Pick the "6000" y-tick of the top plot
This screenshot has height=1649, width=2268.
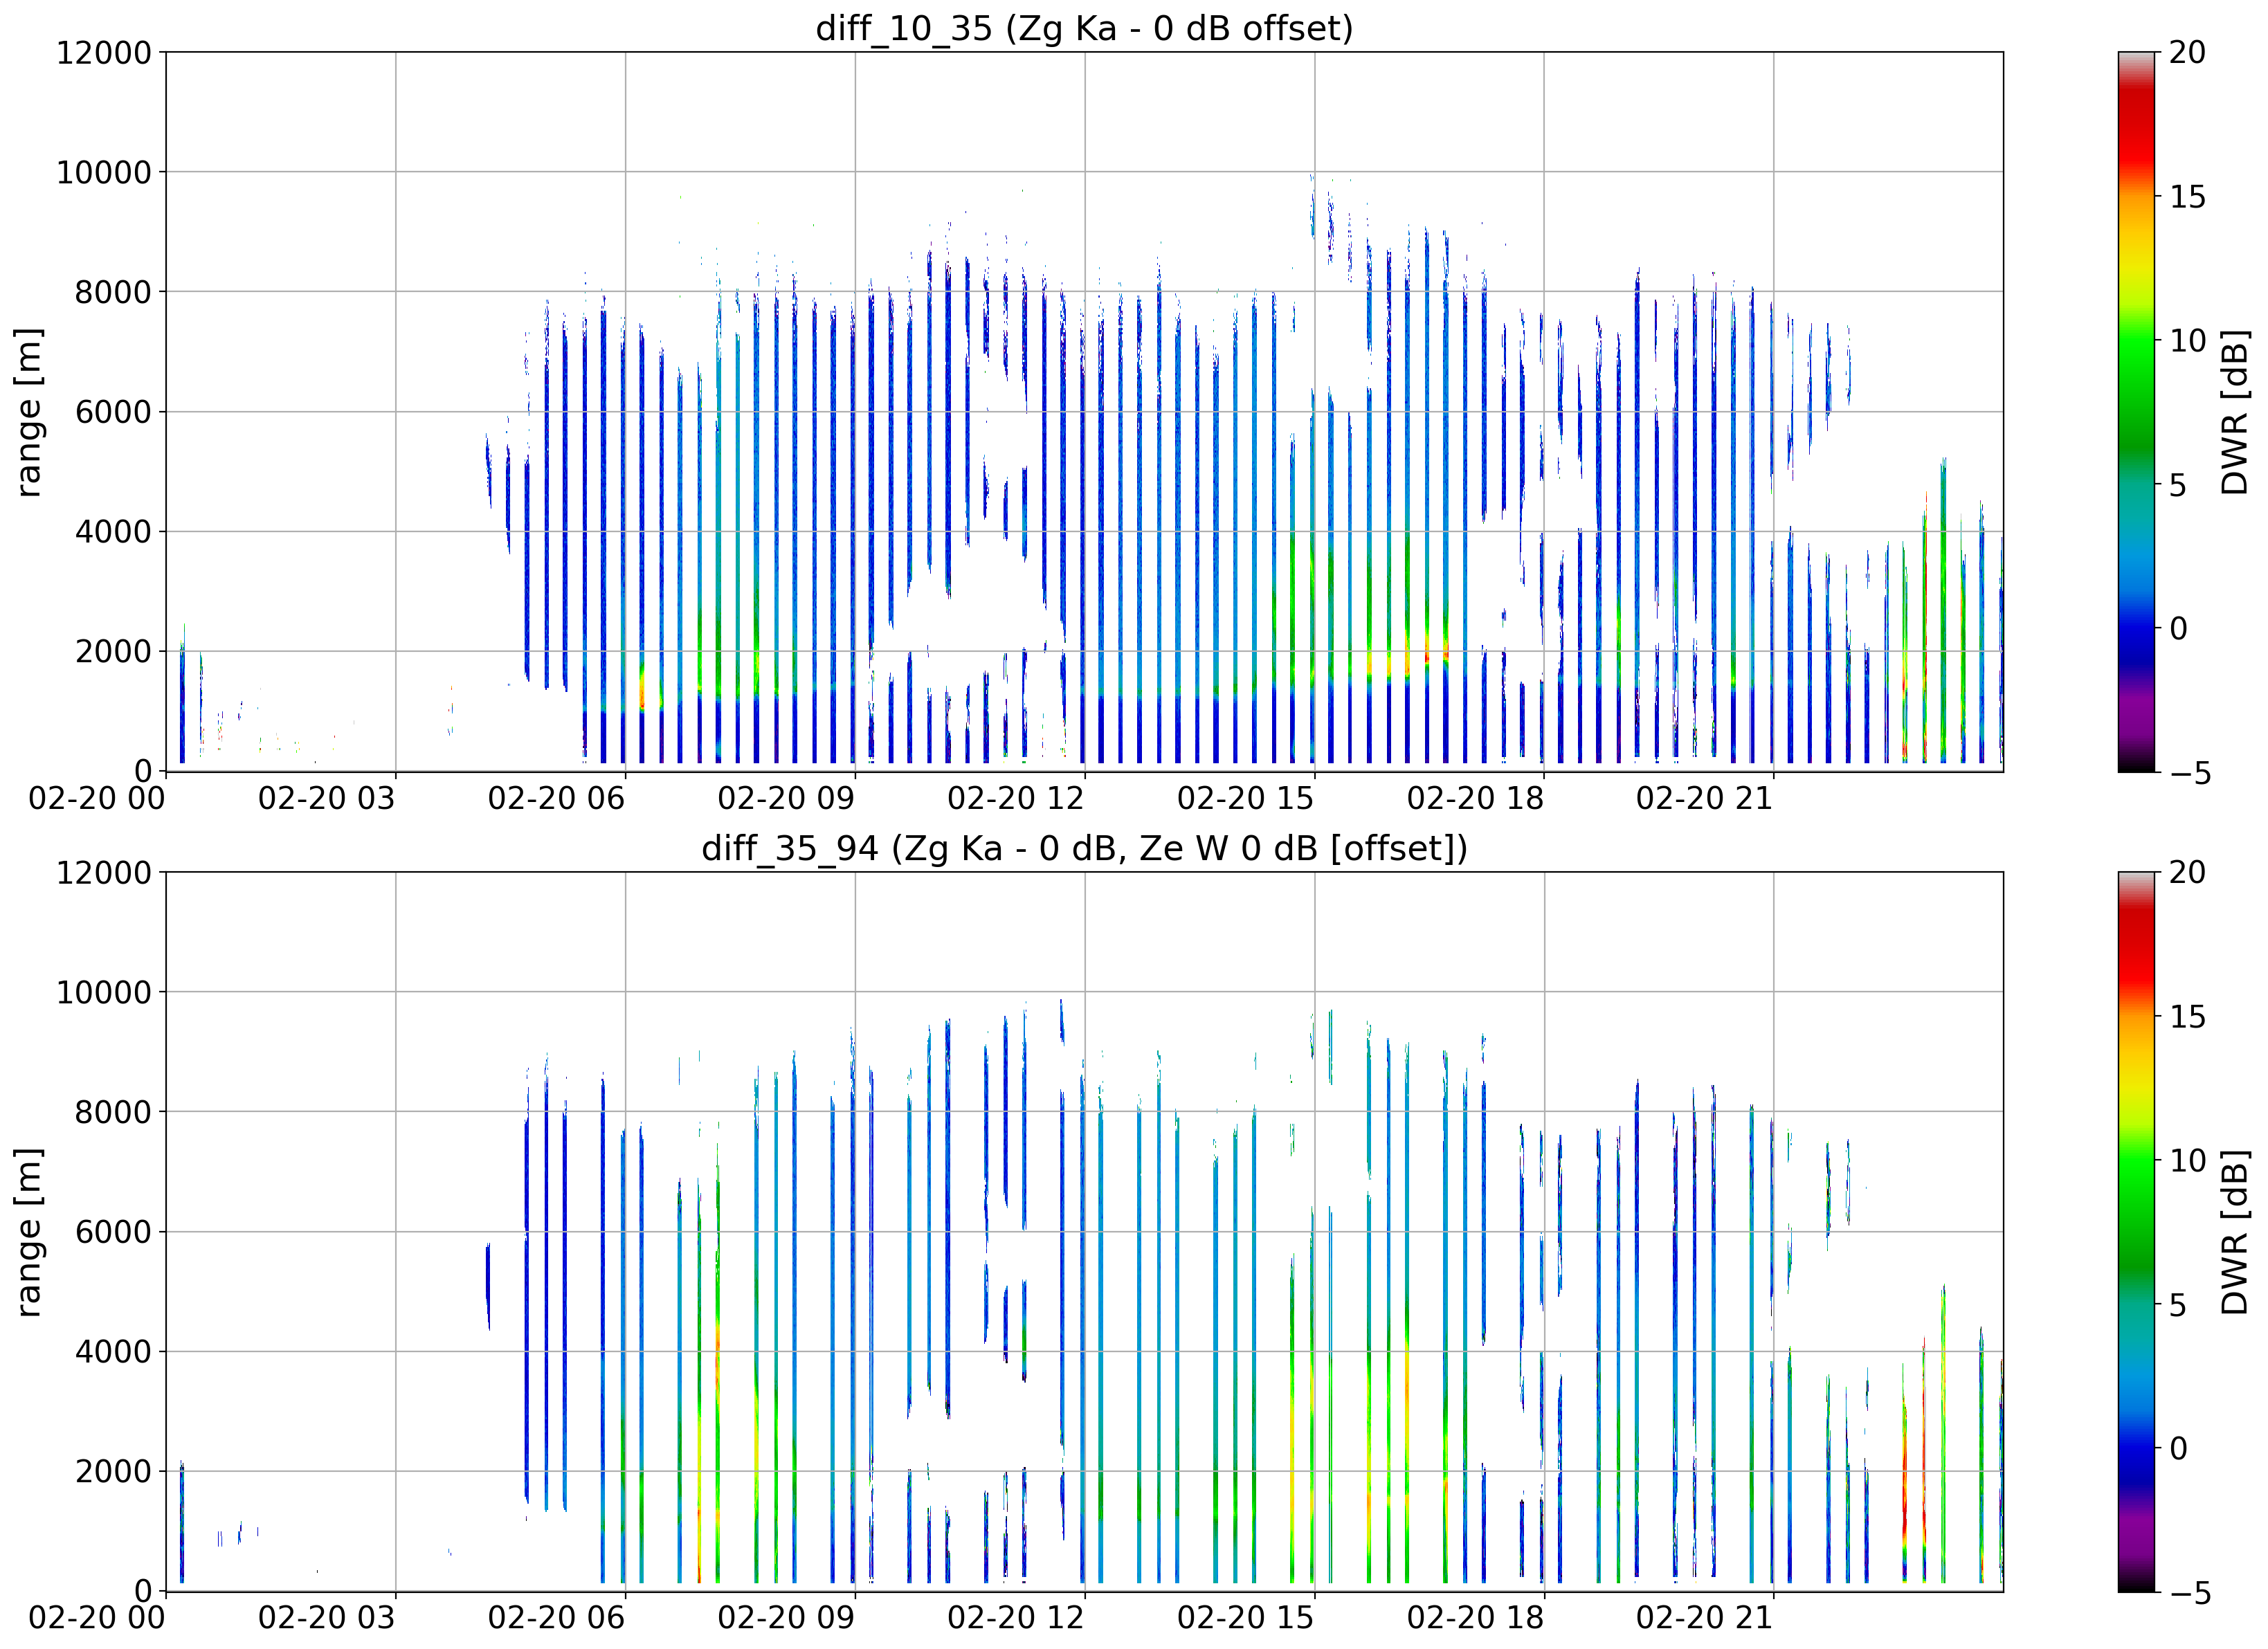114,411
